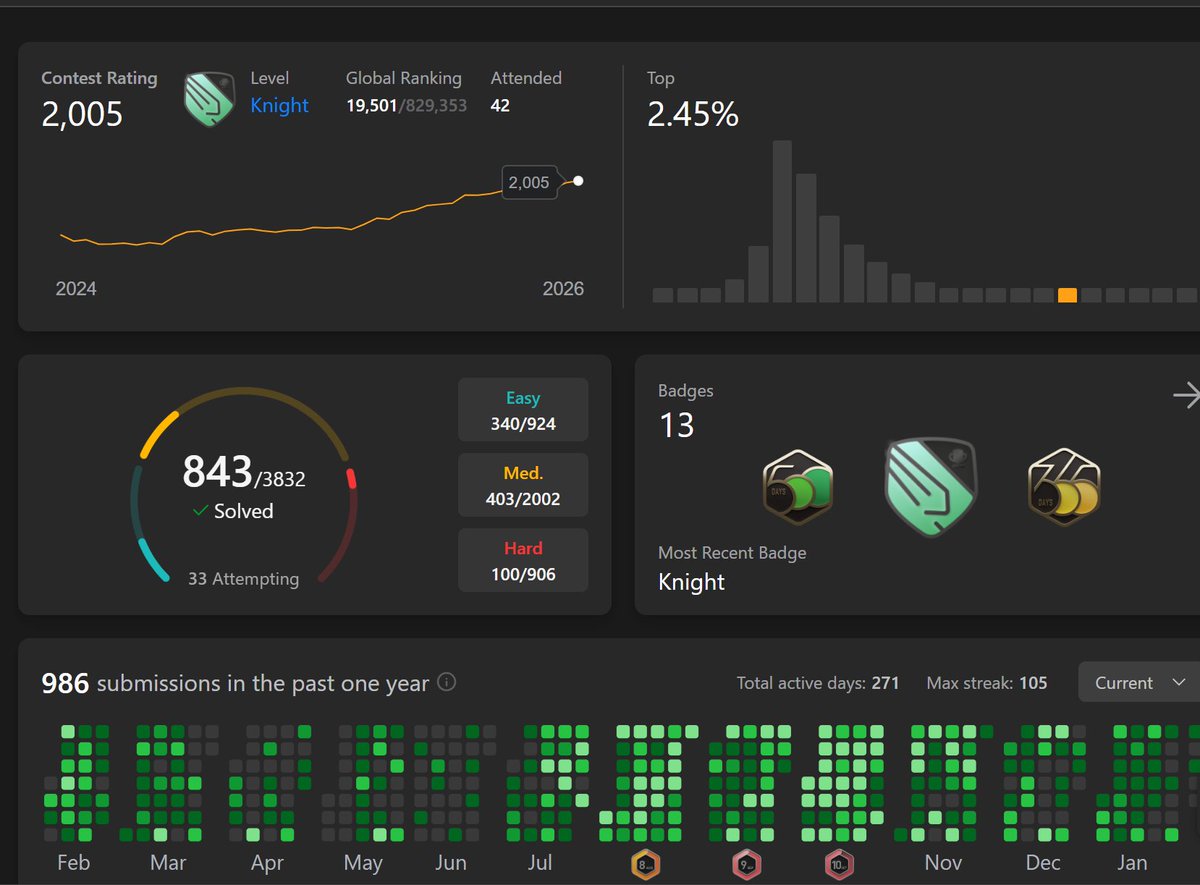Click the Contest Rating value 2,005

coord(82,114)
